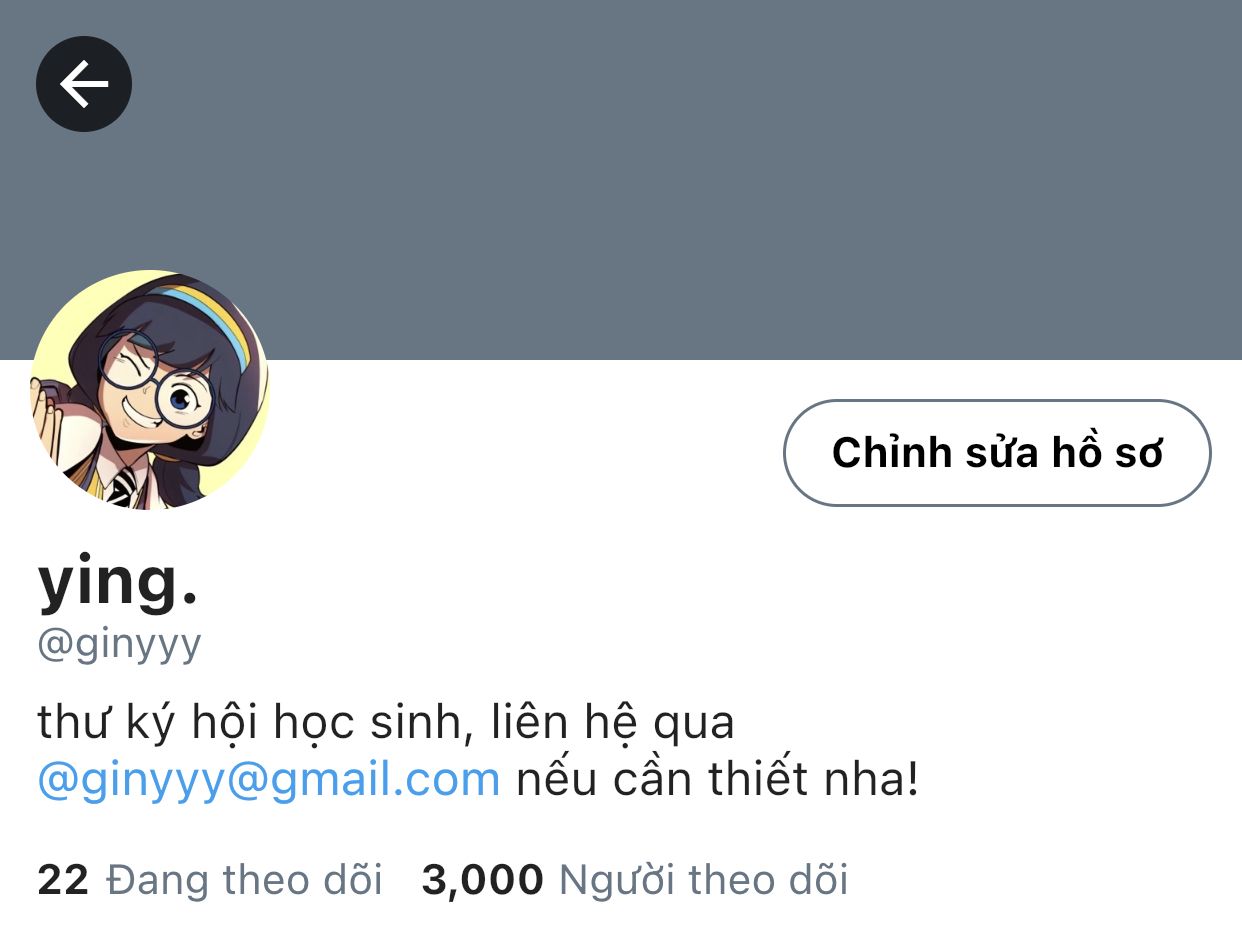Open the @ginyyy@gmail.com link in bio
1242x948 pixels.
[269, 780]
